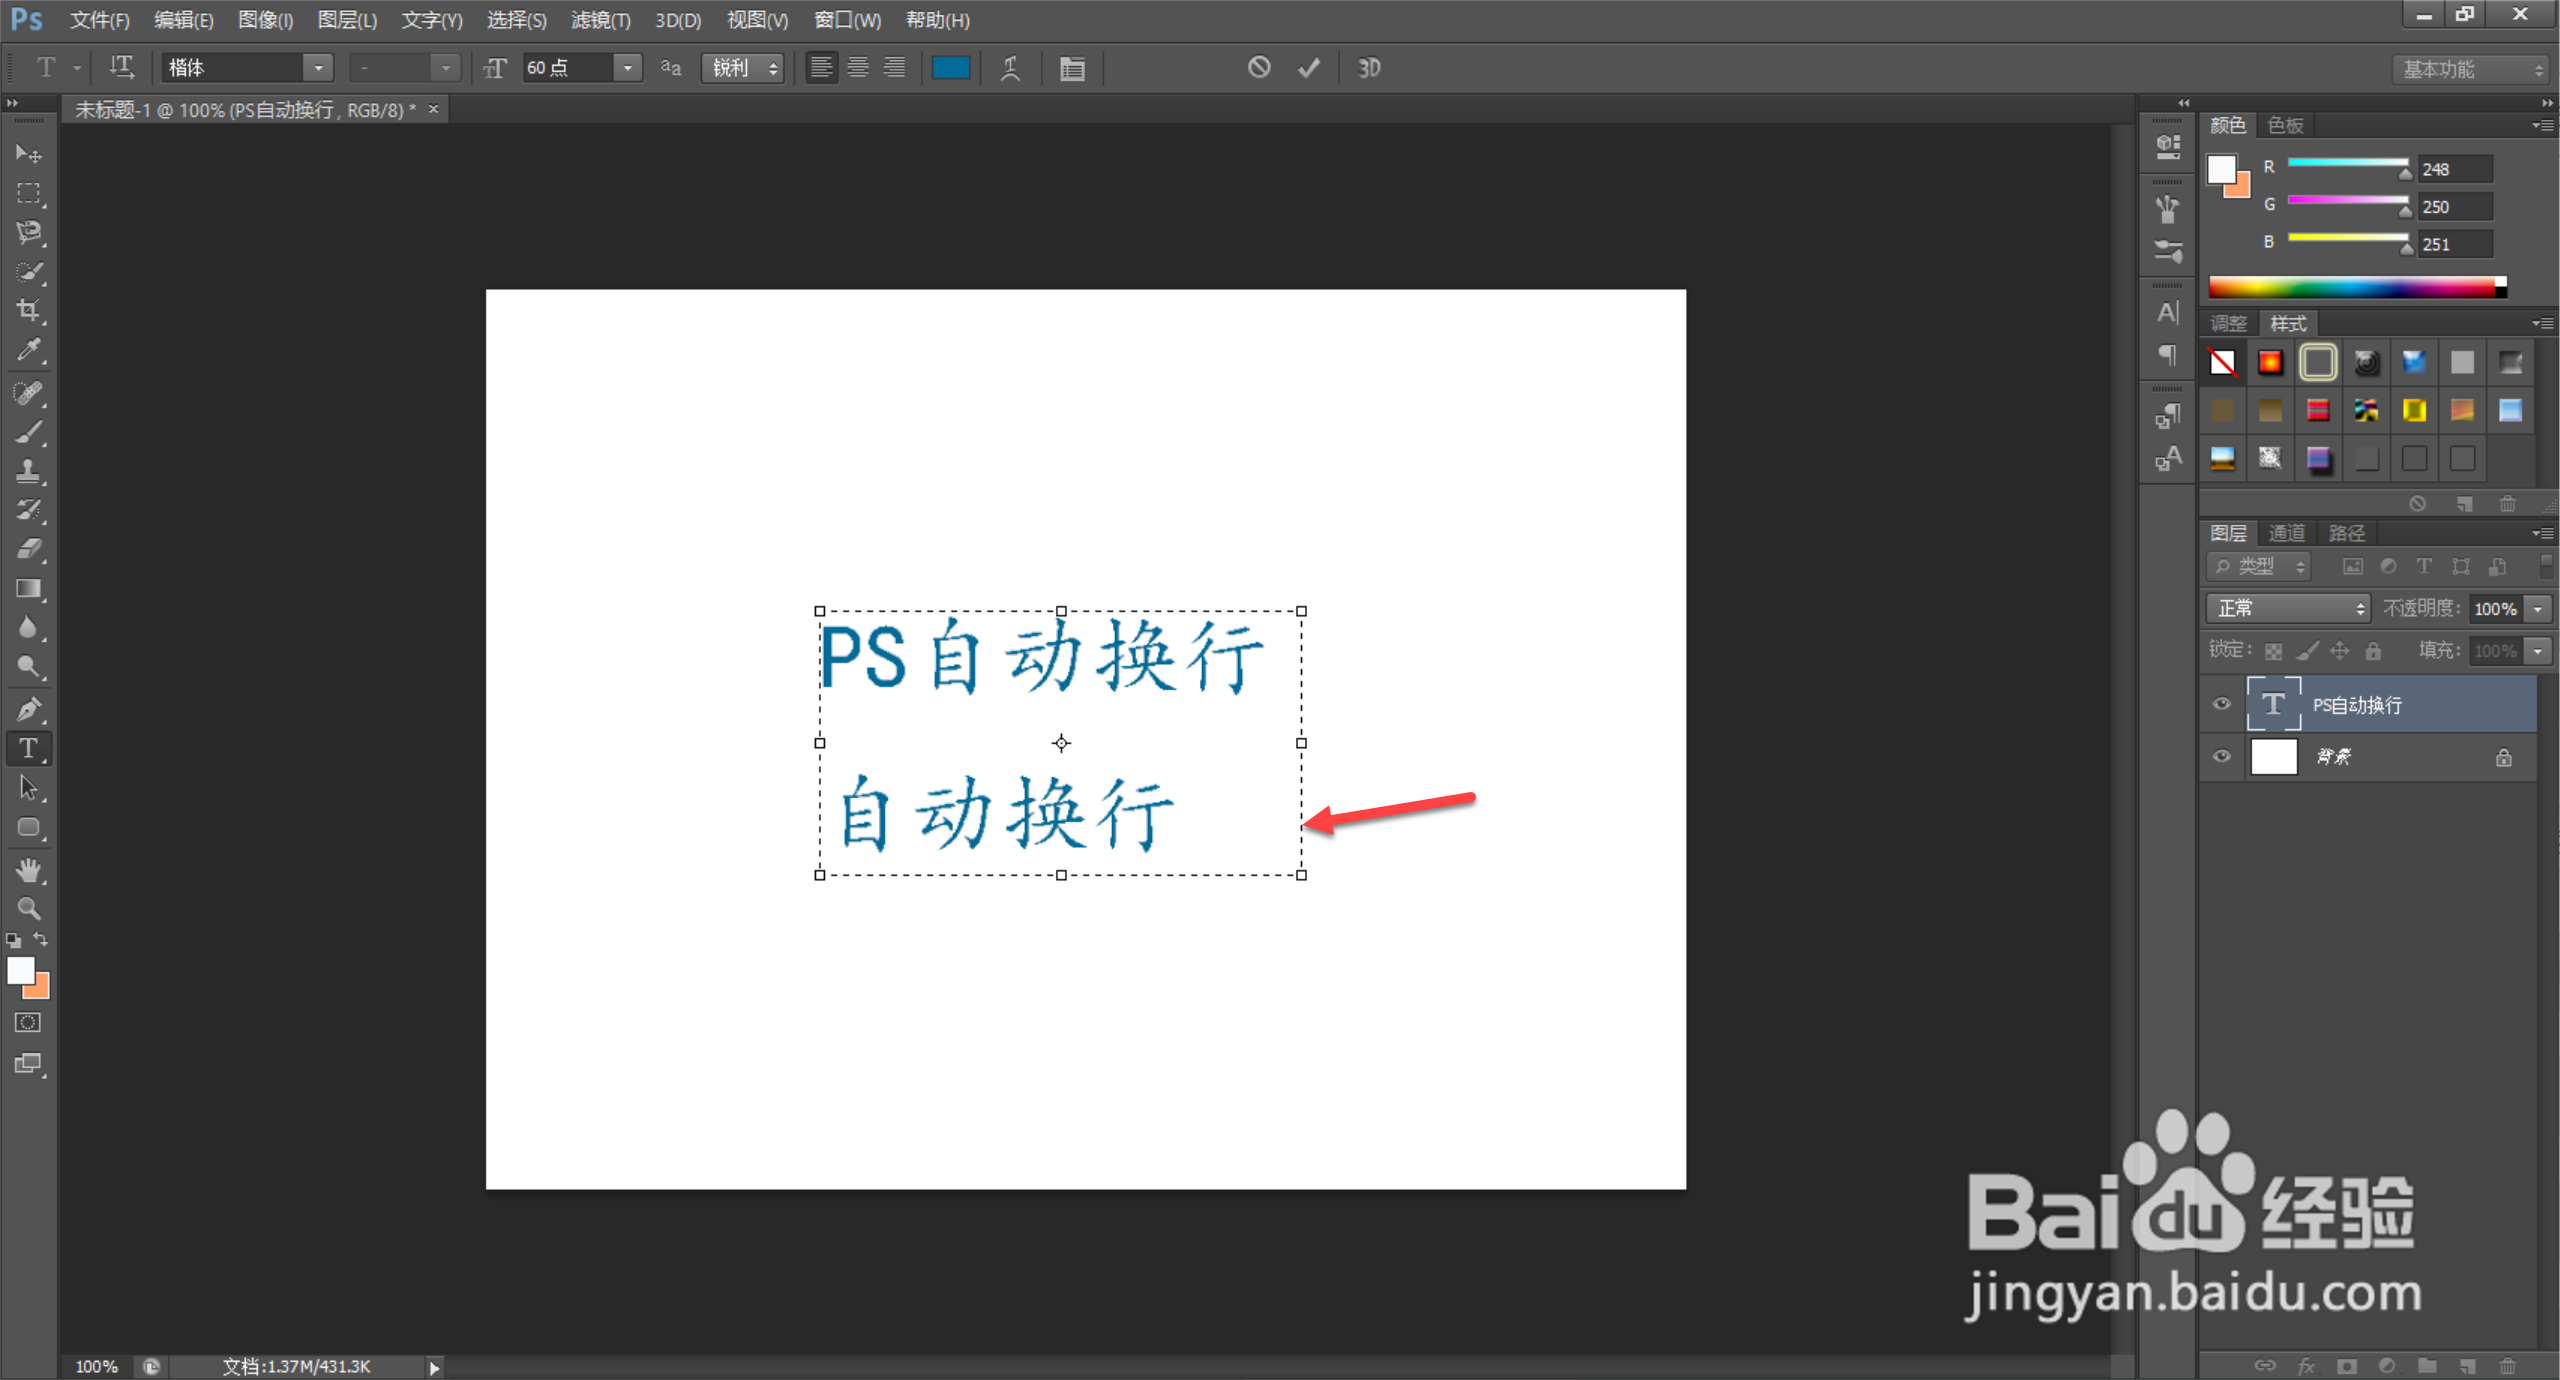Screen dimensions: 2560x1380
Task: Select the Crop tool
Action: (28, 311)
